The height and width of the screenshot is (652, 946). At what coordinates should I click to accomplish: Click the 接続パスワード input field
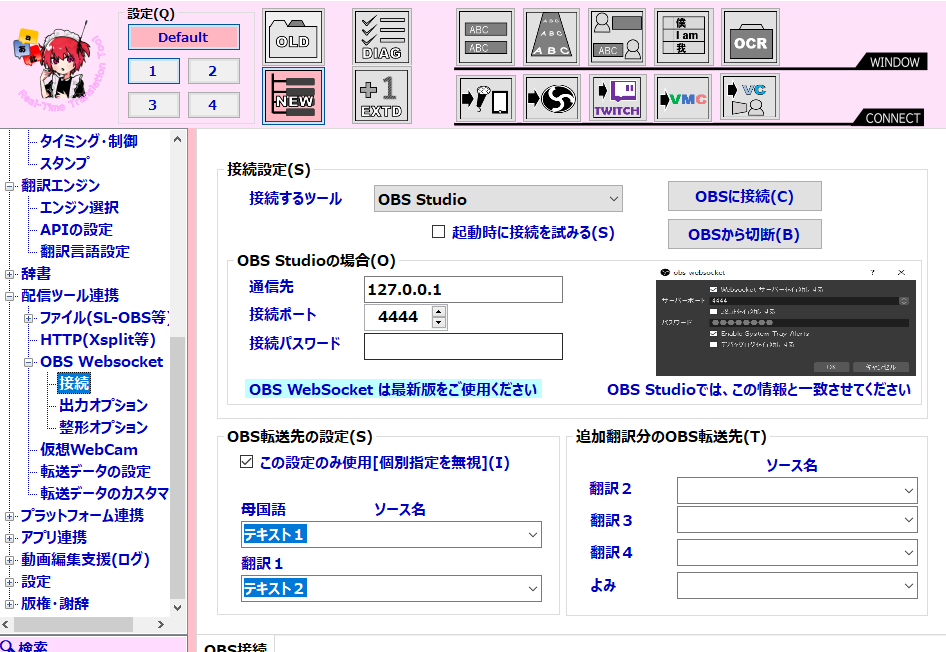(x=463, y=346)
